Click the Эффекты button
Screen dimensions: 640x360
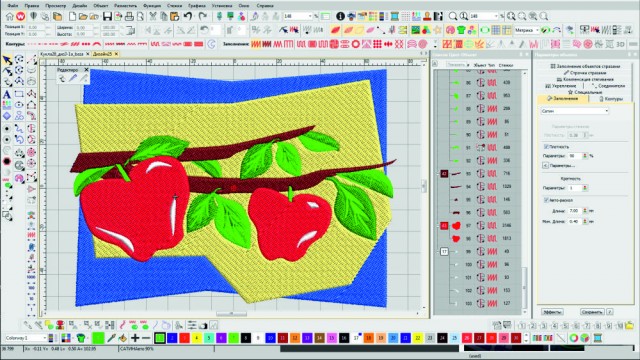[552, 312]
